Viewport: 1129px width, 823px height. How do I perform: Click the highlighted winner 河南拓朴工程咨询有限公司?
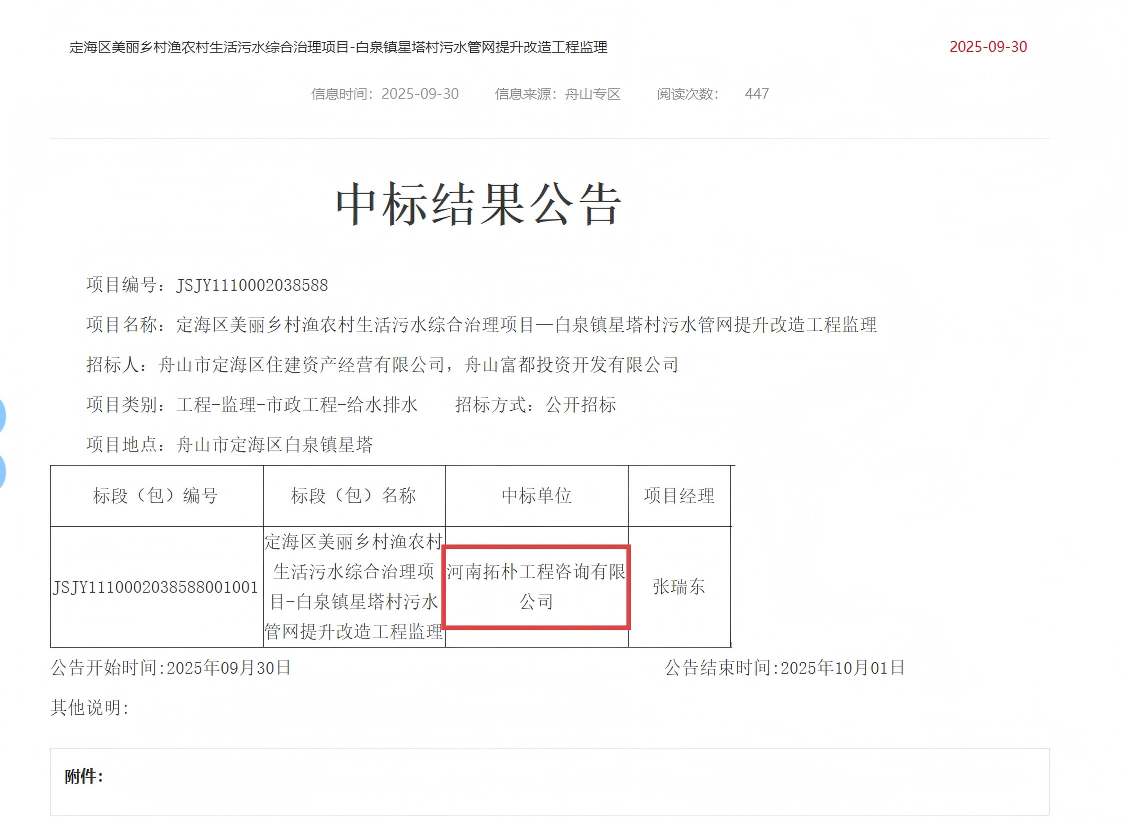pos(536,587)
